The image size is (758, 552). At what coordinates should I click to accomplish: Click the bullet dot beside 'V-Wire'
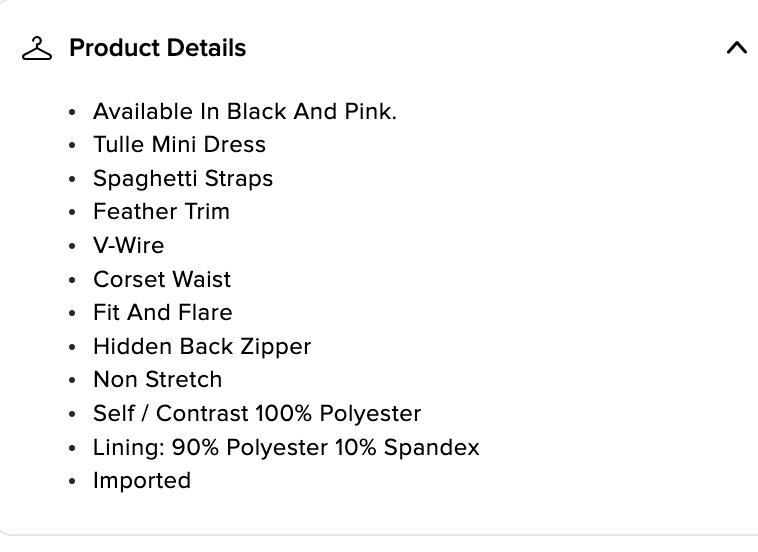click(72, 246)
